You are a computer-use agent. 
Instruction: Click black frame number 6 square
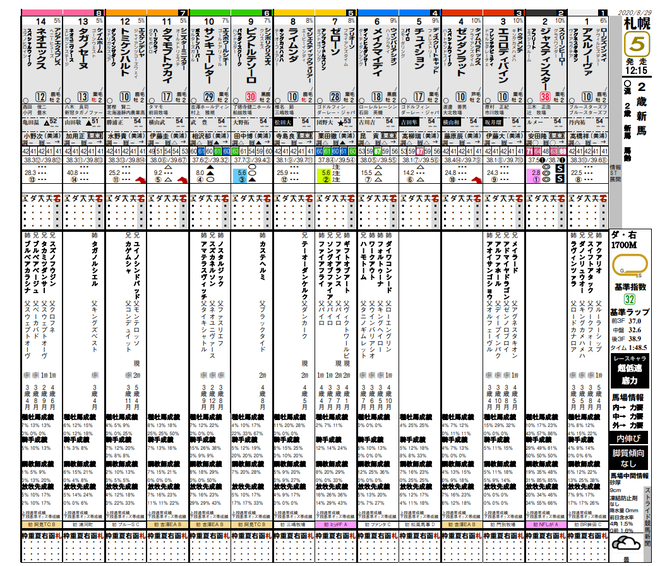(267, 13)
